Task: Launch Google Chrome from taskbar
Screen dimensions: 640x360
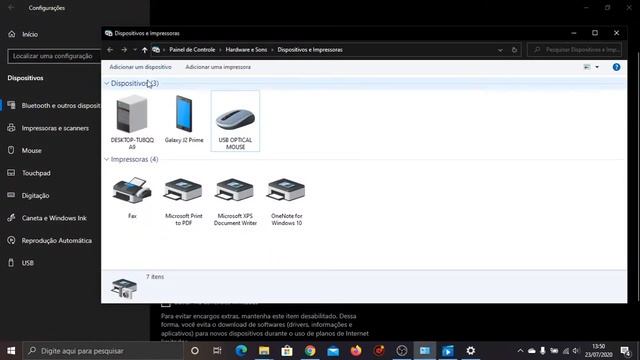Action: (x=310, y=351)
